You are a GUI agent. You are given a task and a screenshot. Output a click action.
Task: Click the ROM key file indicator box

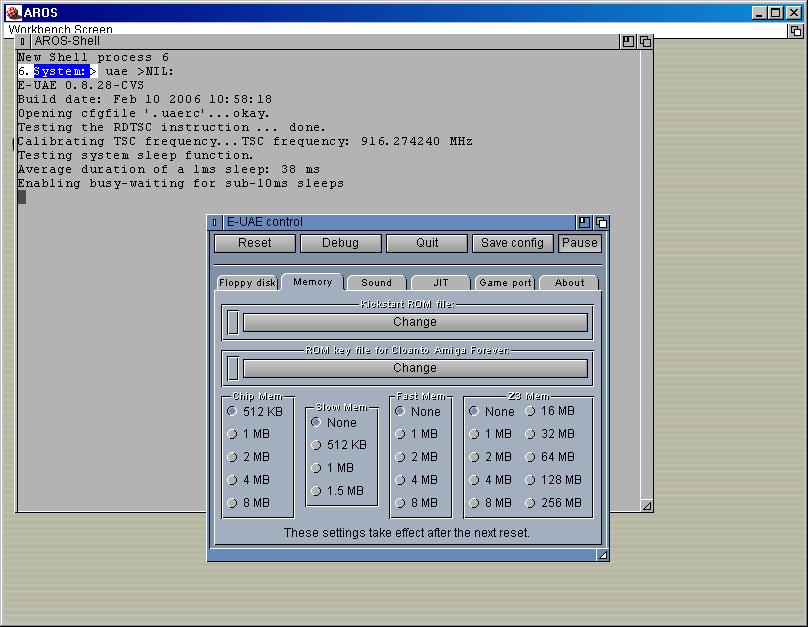tap(233, 368)
